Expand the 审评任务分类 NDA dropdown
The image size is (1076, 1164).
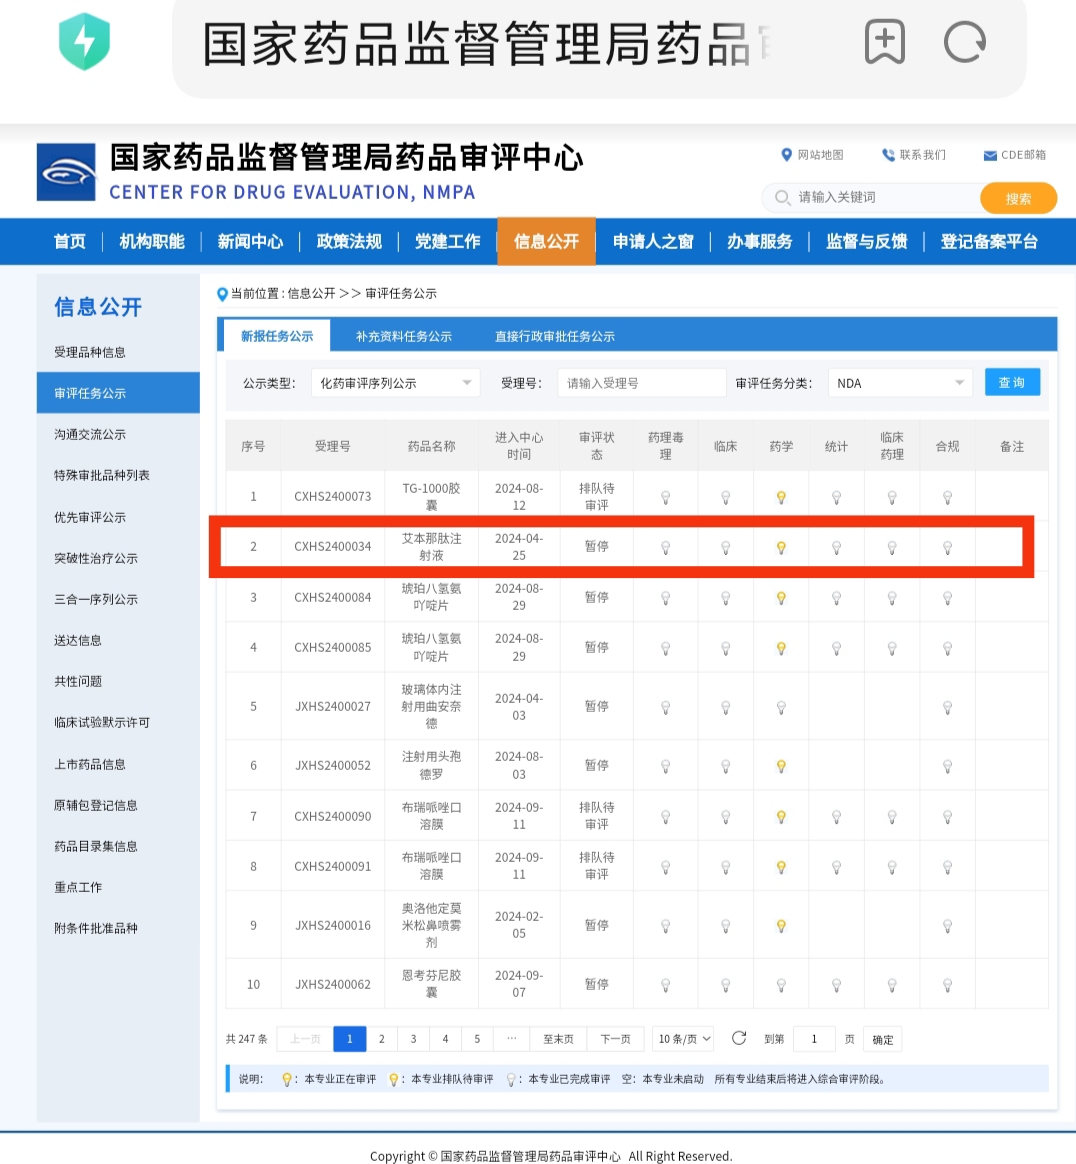click(x=900, y=383)
